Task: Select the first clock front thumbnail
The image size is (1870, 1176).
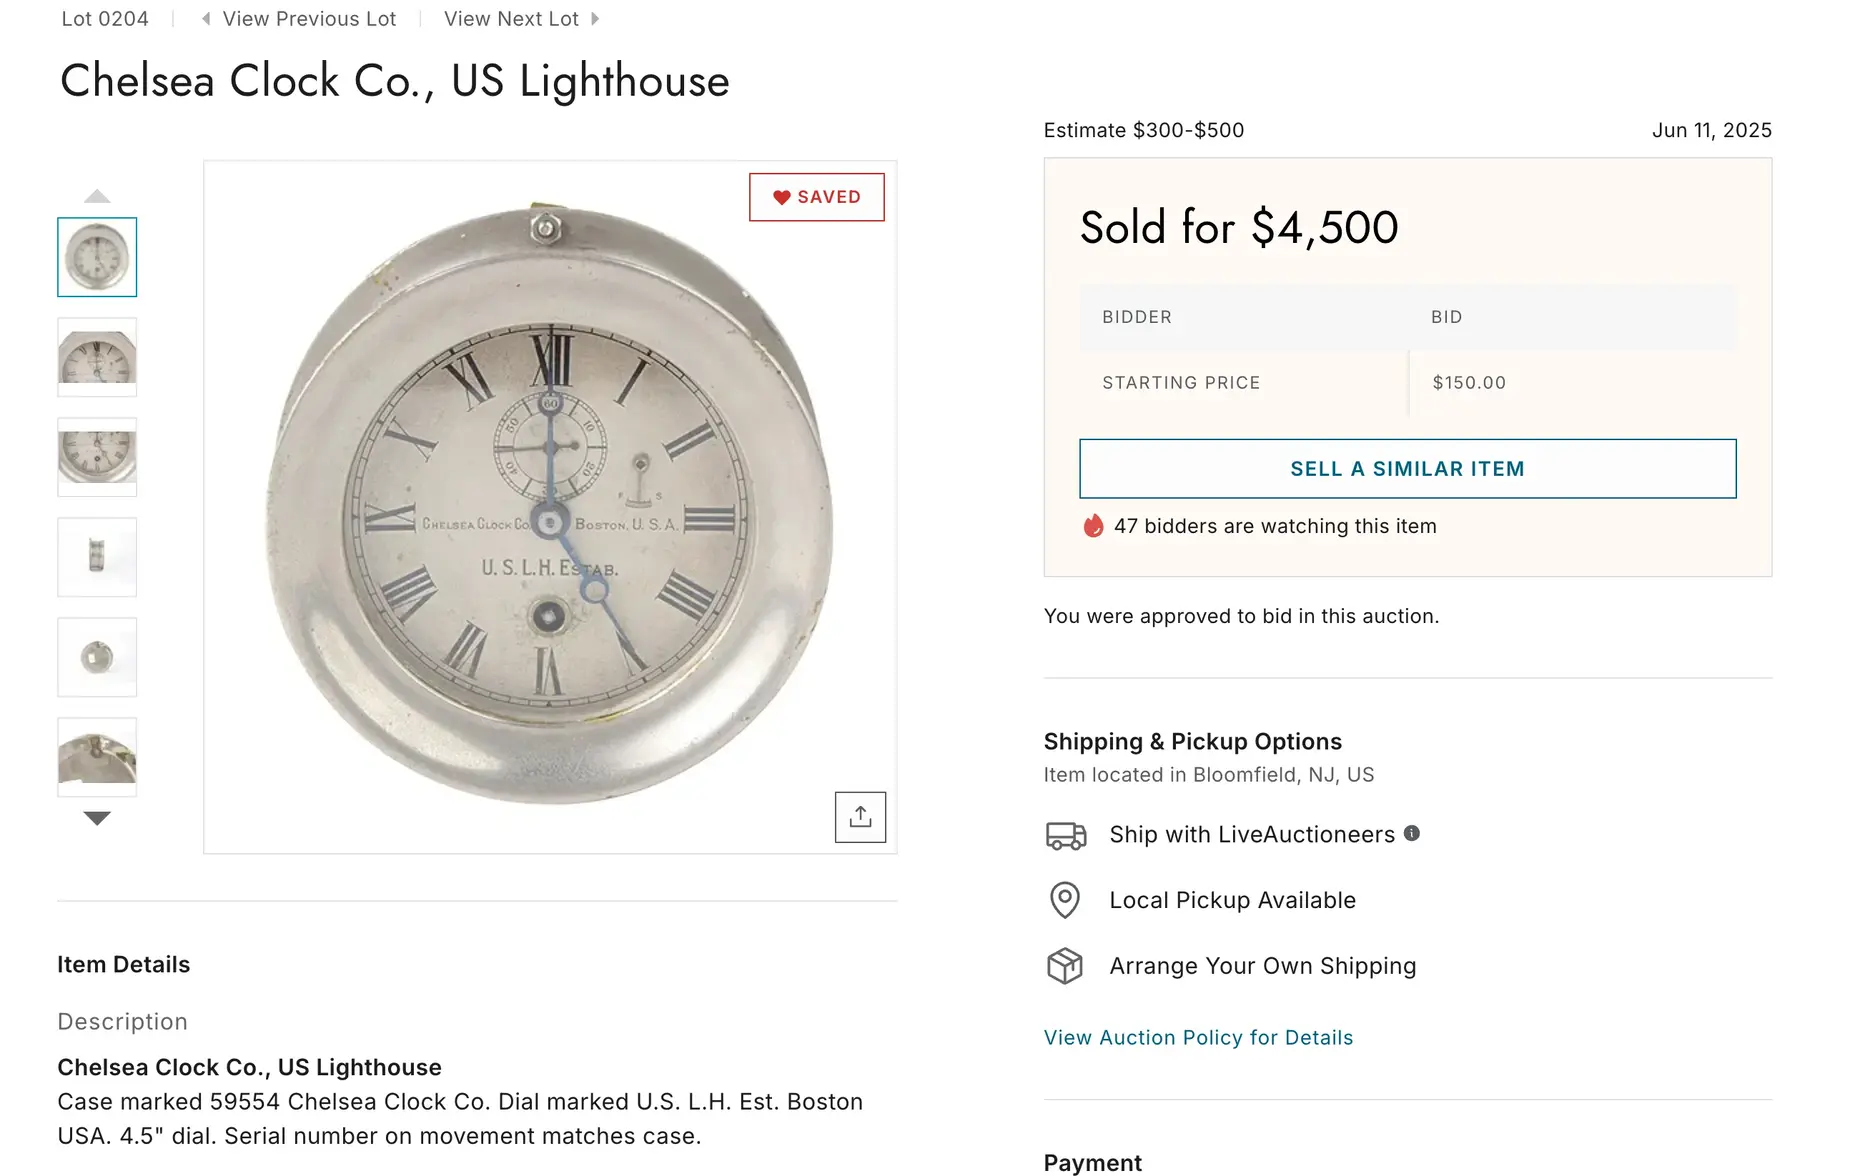Action: coord(97,257)
